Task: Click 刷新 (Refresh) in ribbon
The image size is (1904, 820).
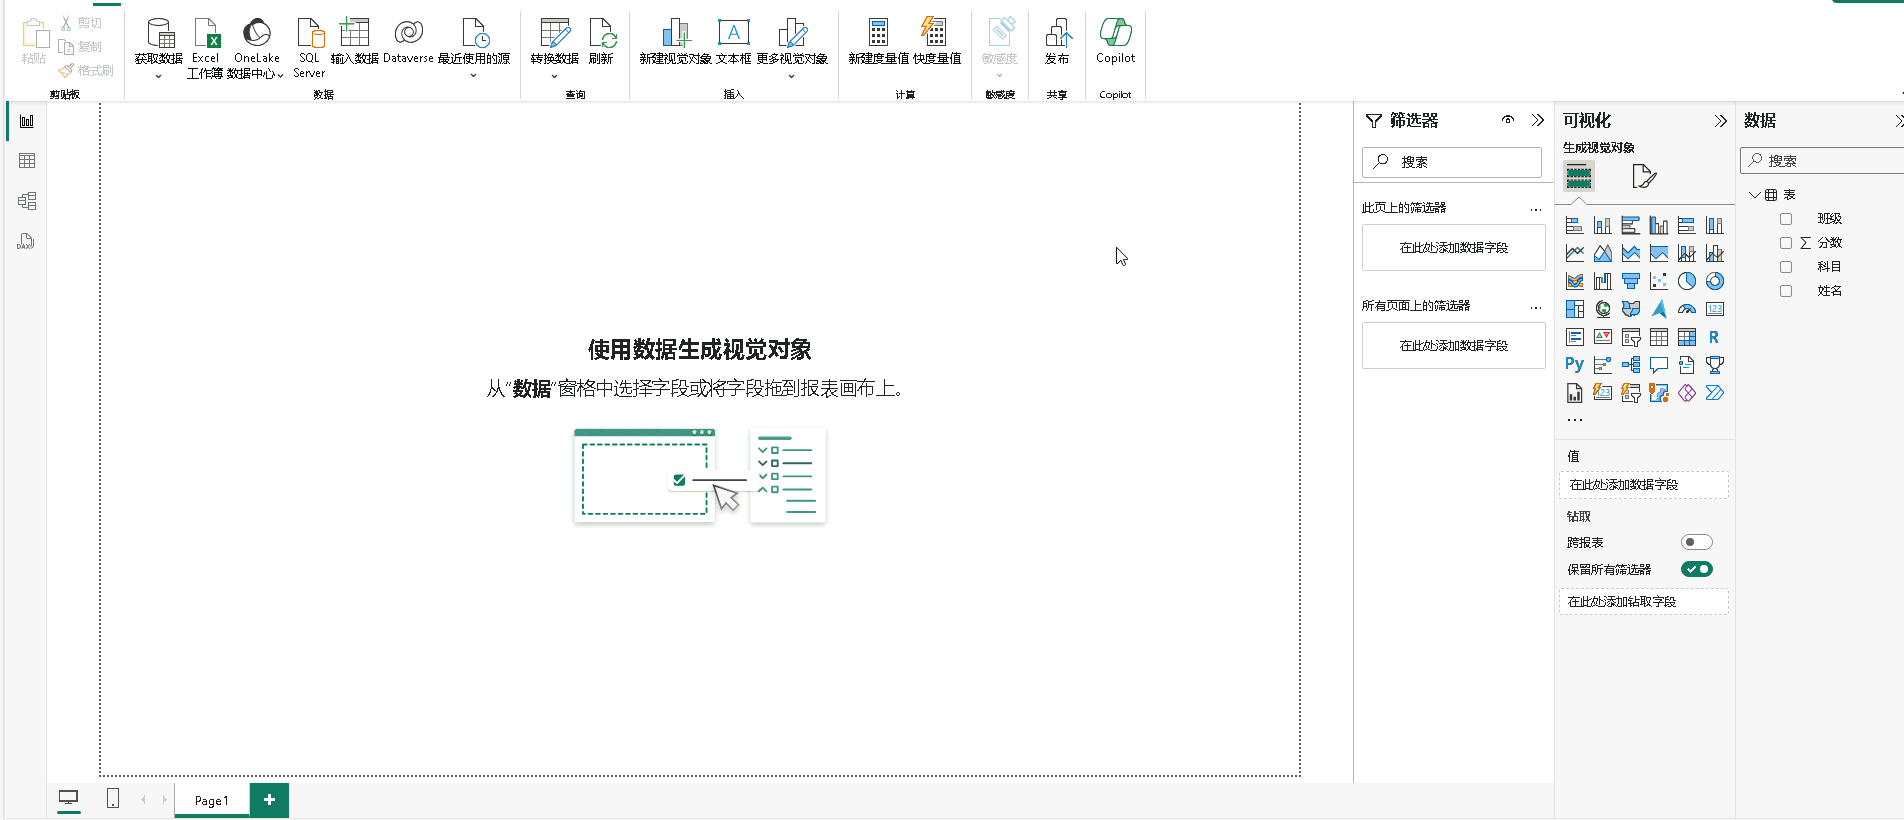Action: pyautogui.click(x=601, y=40)
